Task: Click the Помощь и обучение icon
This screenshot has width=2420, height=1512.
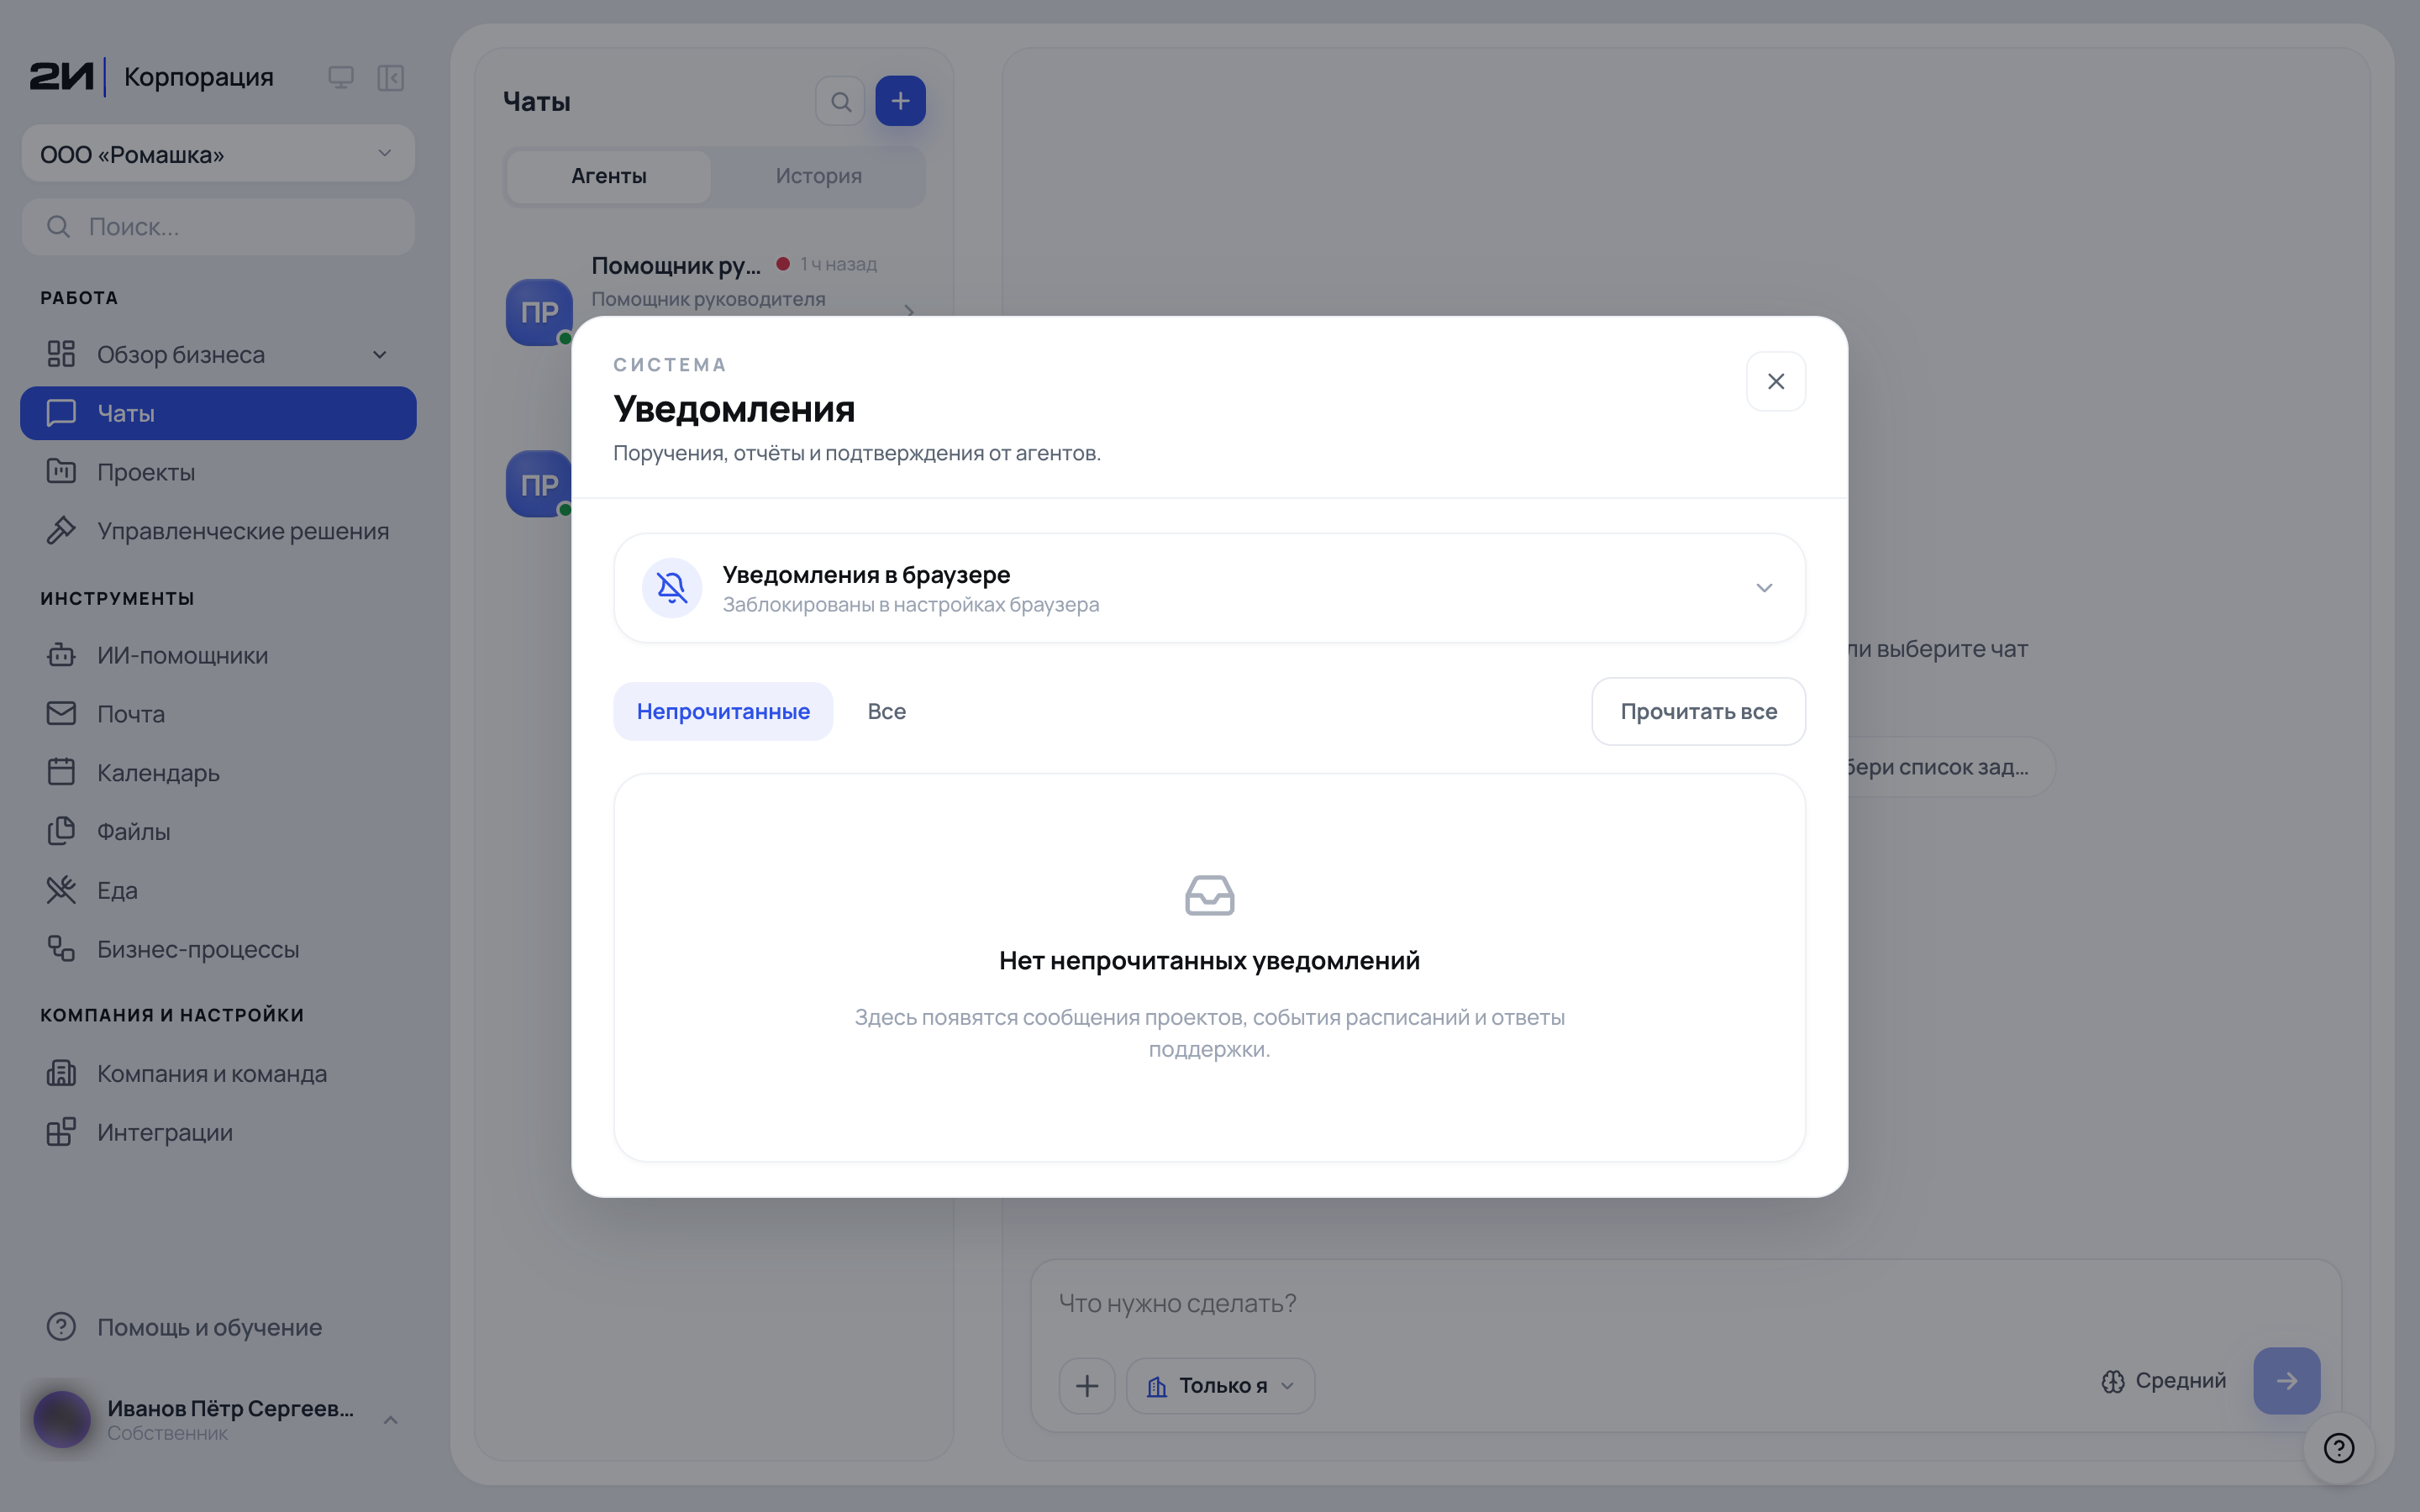Action: pos(61,1327)
